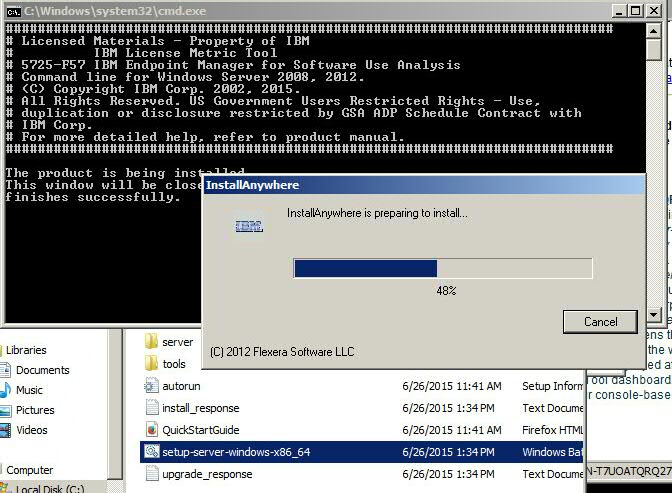Select Music library in the sidebar
Image resolution: width=672 pixels, height=493 pixels.
click(x=29, y=390)
